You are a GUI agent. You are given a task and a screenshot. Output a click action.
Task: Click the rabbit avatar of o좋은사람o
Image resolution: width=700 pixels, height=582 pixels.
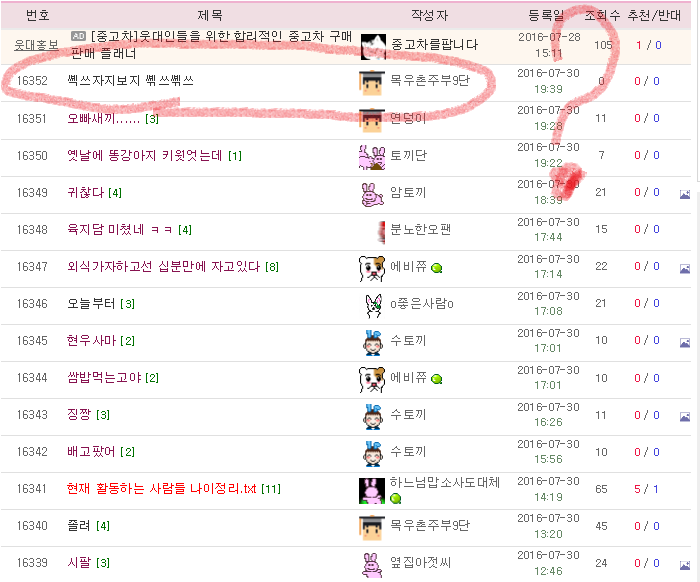[x=373, y=305]
